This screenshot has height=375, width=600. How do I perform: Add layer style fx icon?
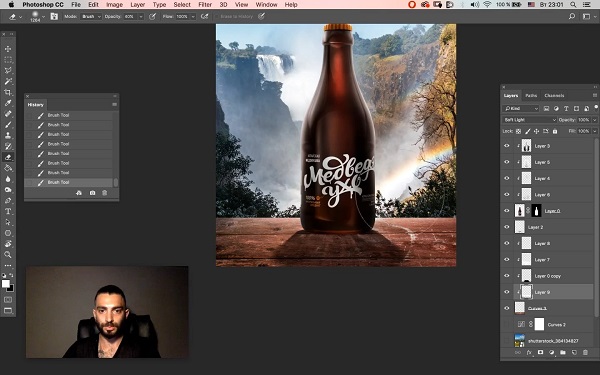(529, 352)
